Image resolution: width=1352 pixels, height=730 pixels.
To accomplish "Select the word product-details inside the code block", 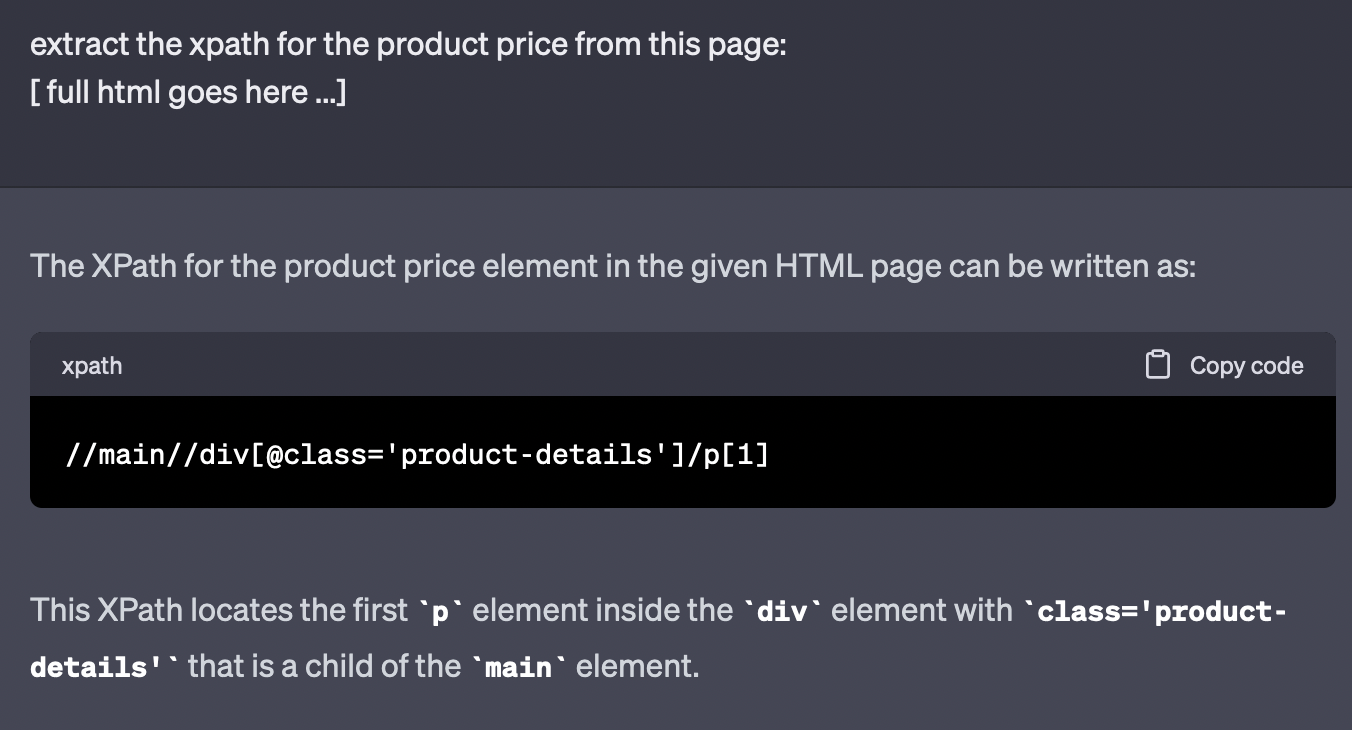I will 530,453.
